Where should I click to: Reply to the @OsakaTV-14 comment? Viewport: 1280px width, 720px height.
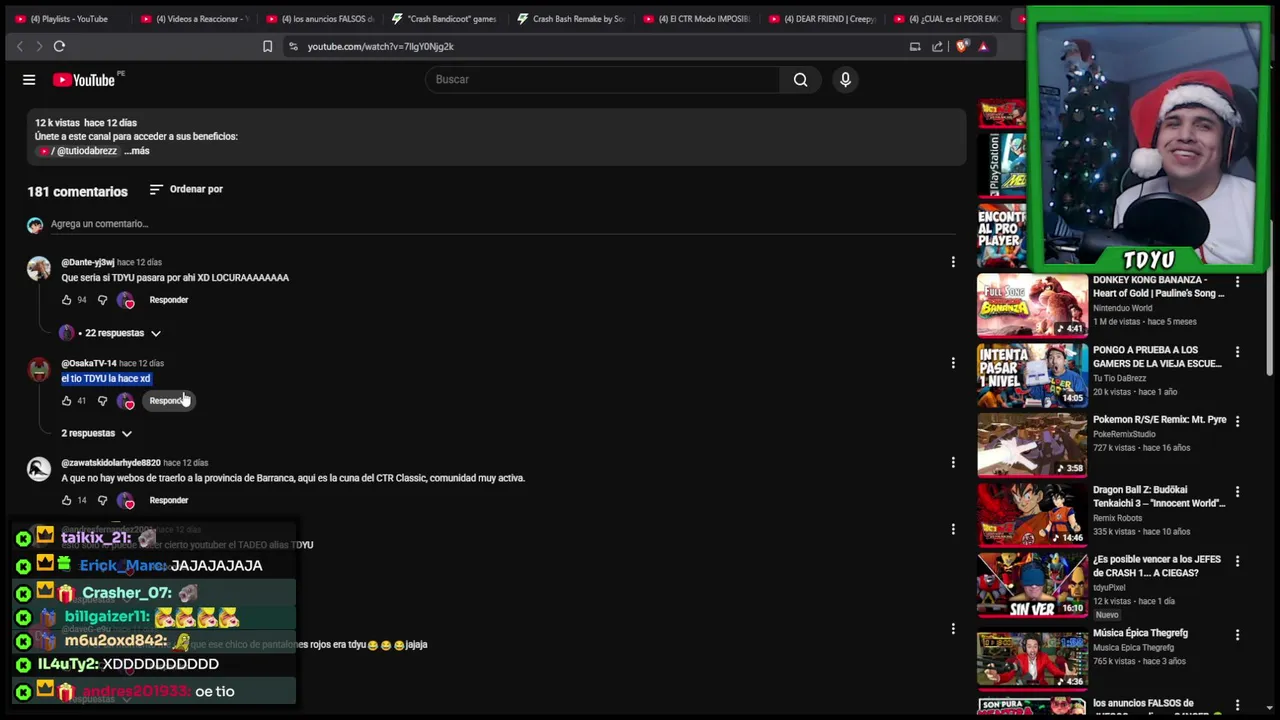169,401
